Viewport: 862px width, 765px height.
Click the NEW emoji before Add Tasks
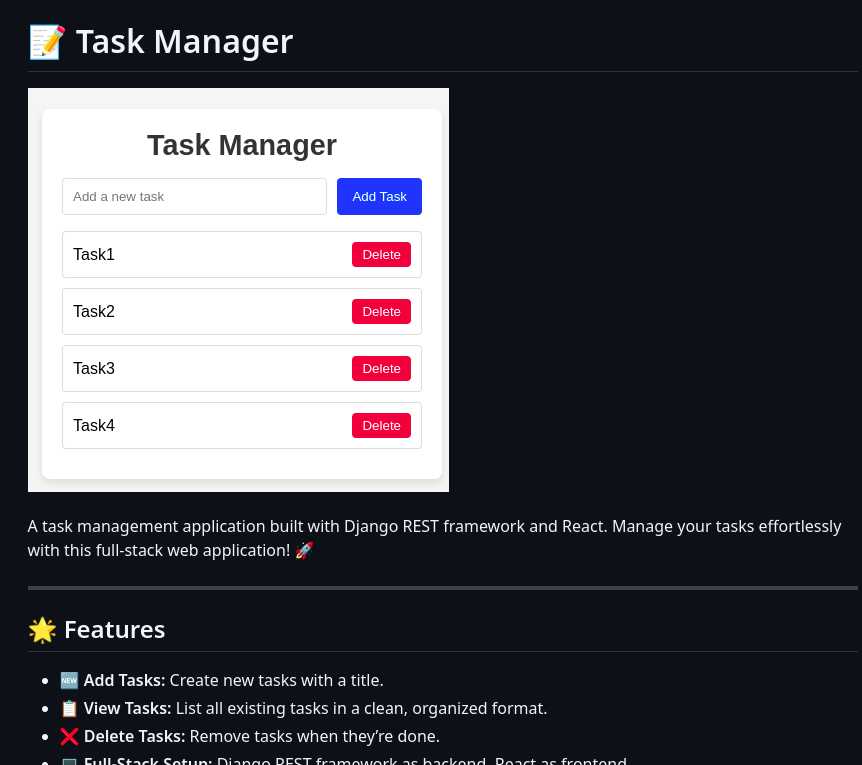pyautogui.click(x=69, y=680)
